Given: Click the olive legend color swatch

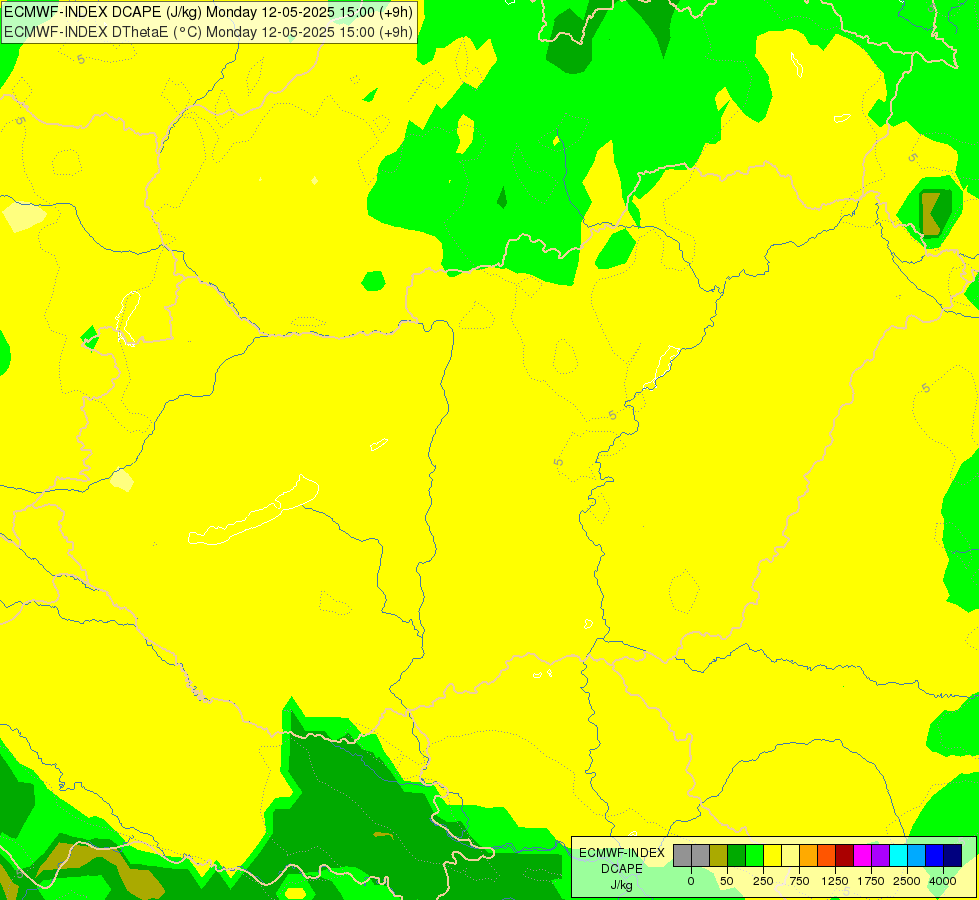Looking at the screenshot, I should 719,856.
